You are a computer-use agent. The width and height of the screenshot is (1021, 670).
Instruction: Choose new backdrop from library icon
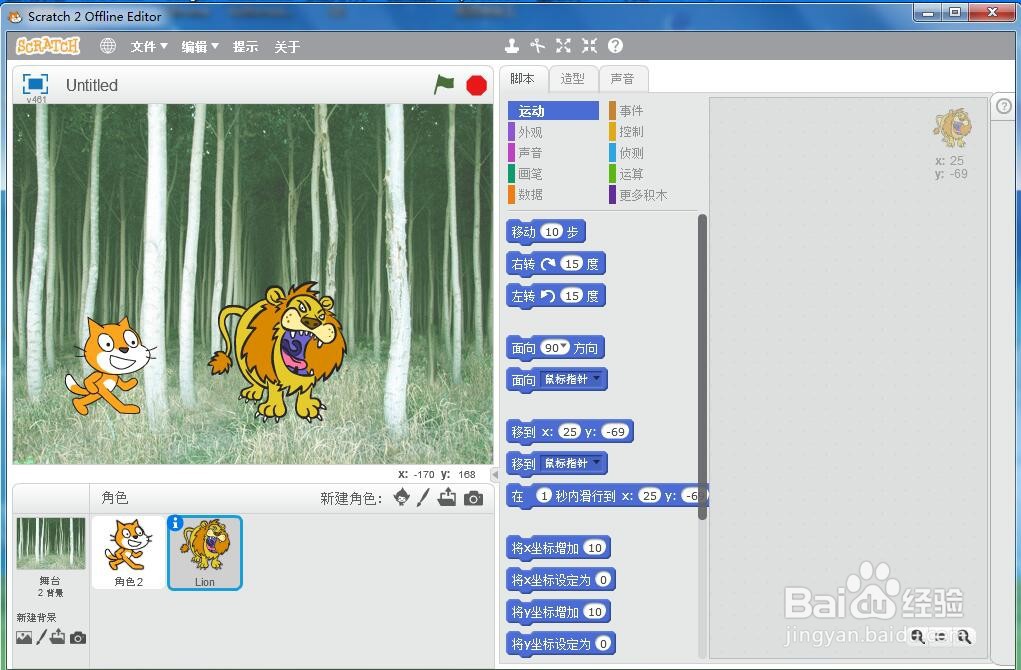pyautogui.click(x=24, y=637)
